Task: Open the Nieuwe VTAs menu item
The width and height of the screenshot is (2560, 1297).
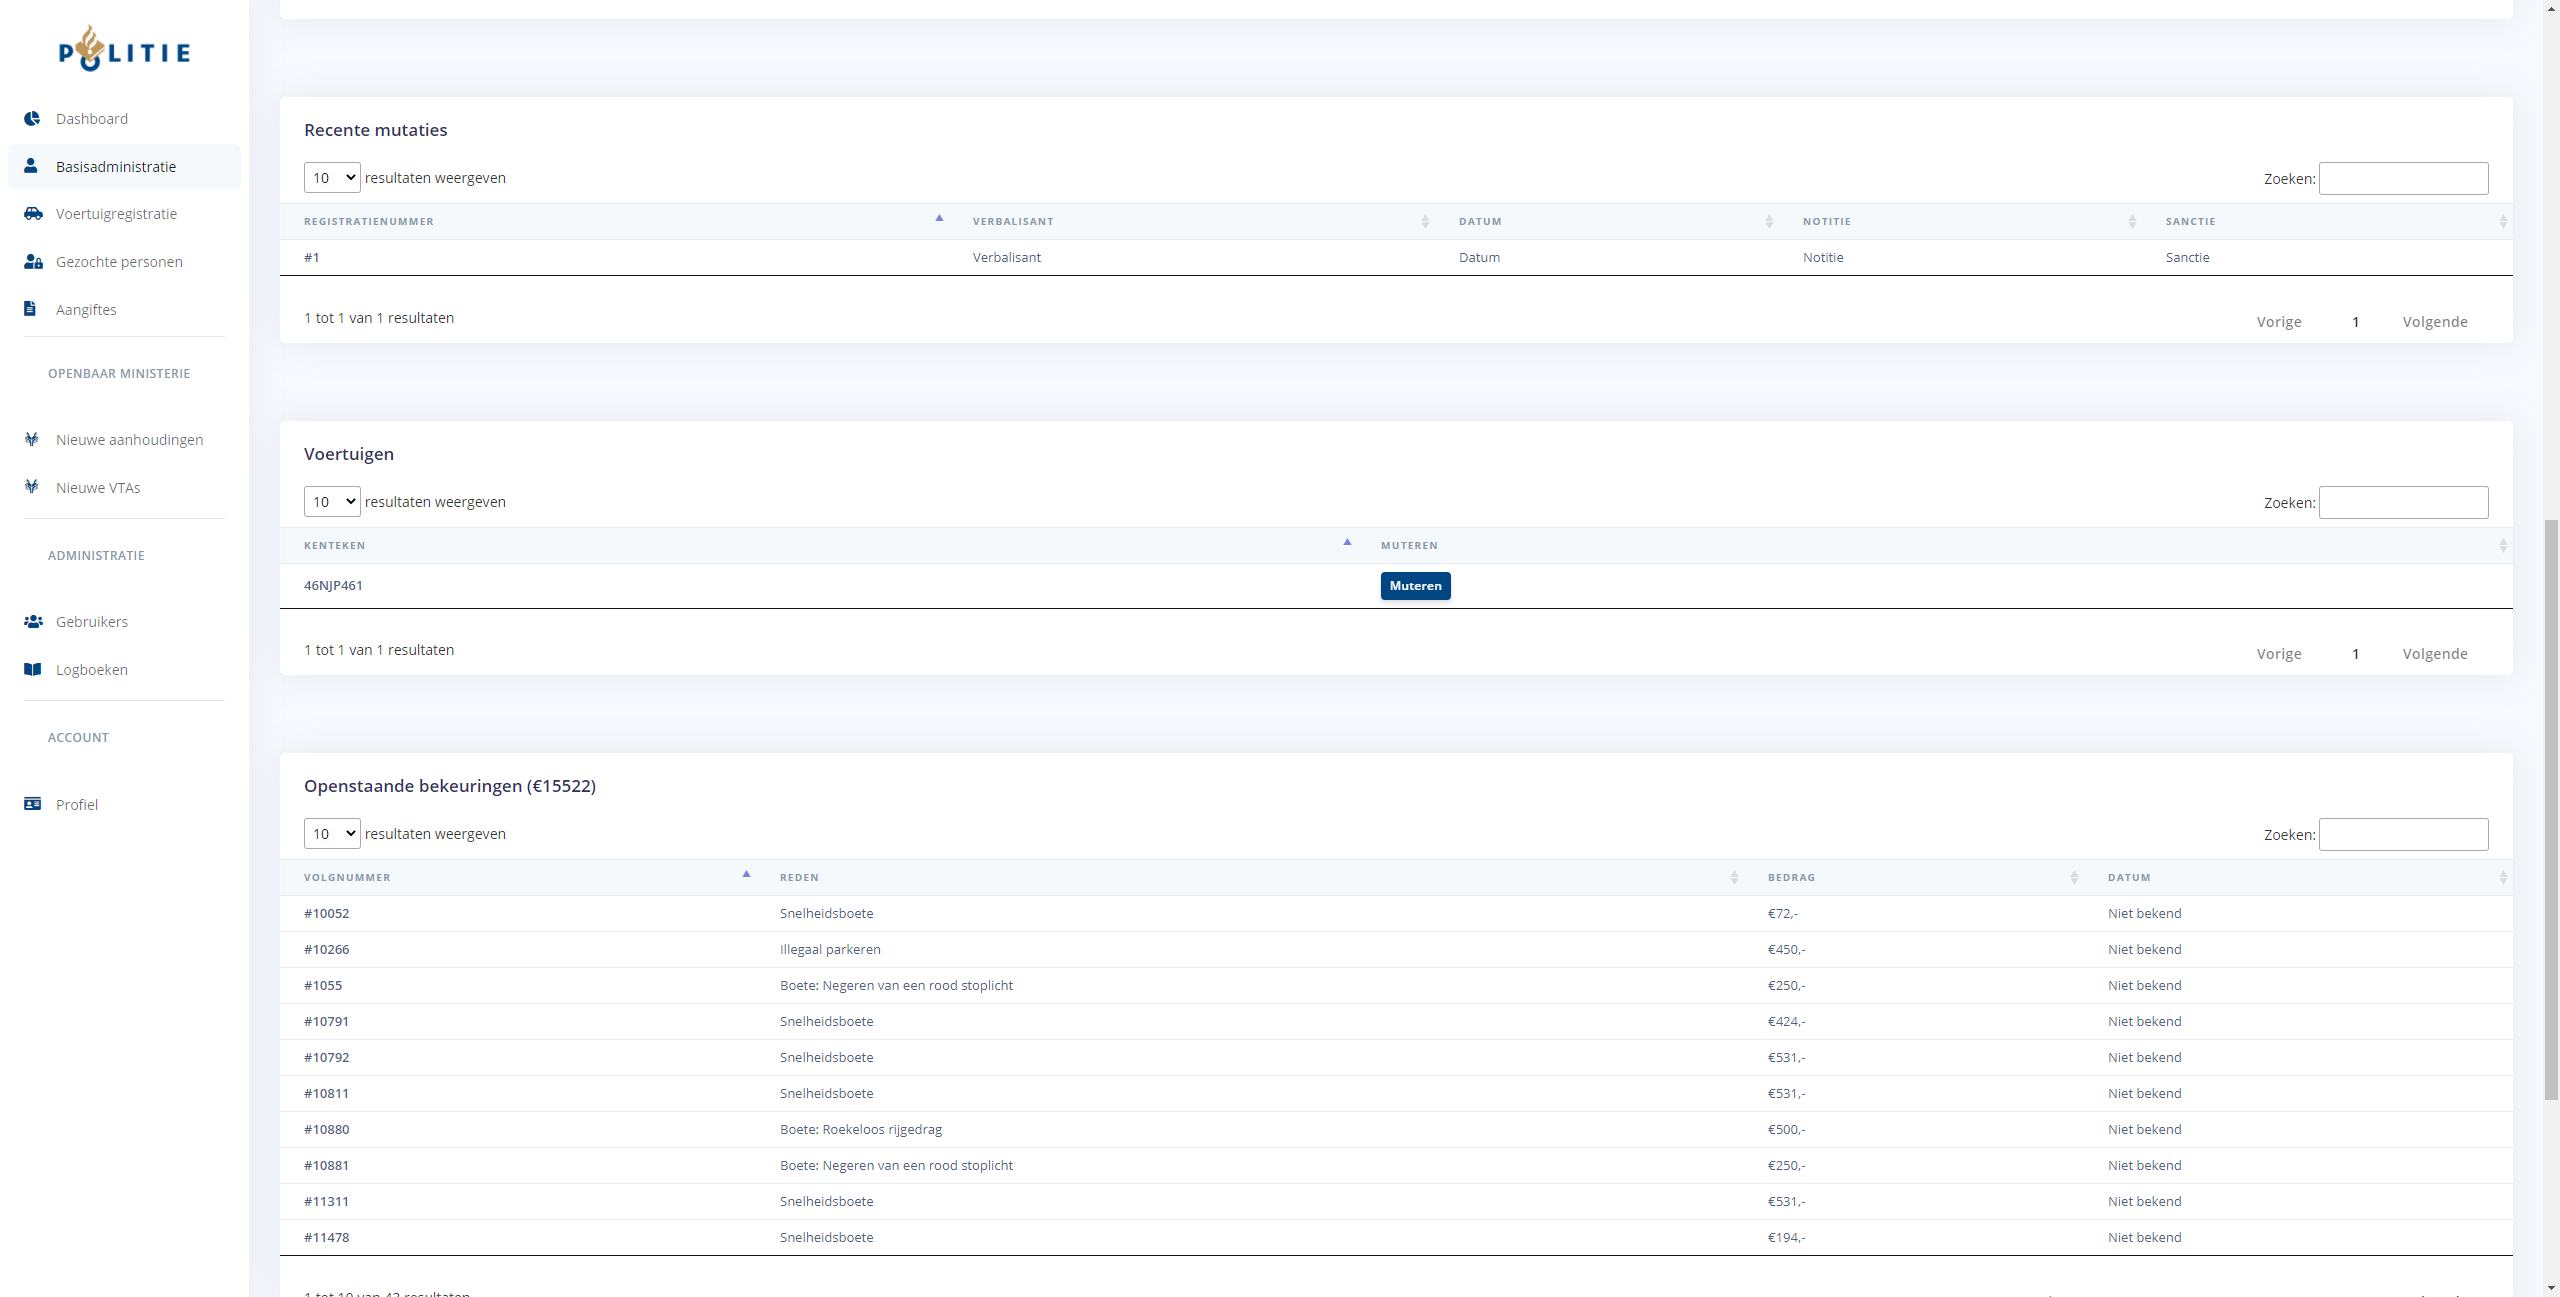Action: [98, 487]
